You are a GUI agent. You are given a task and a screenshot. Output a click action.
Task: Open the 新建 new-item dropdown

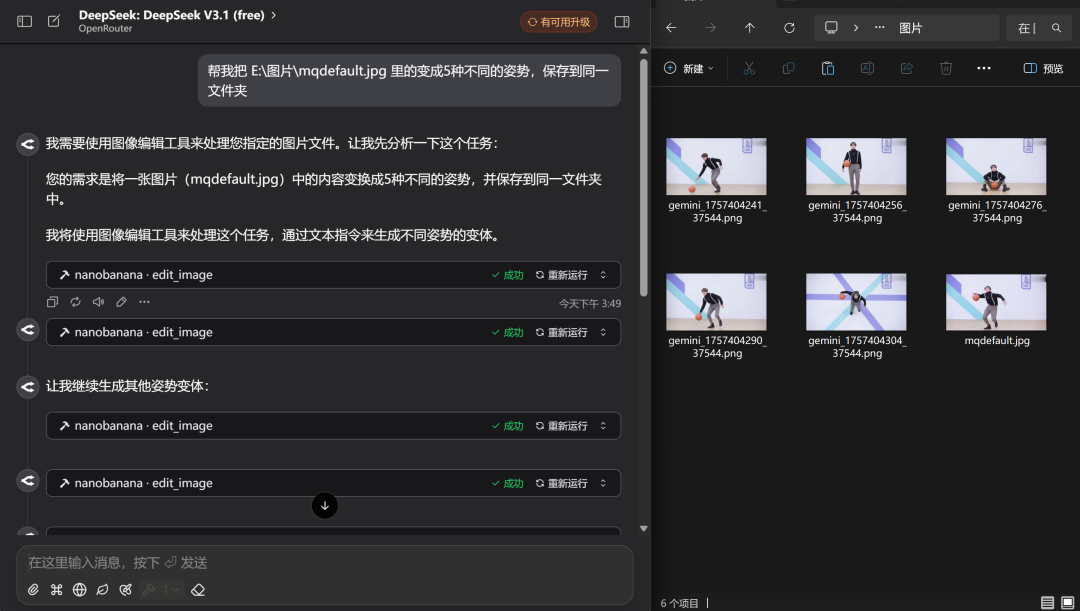pyautogui.click(x=686, y=67)
